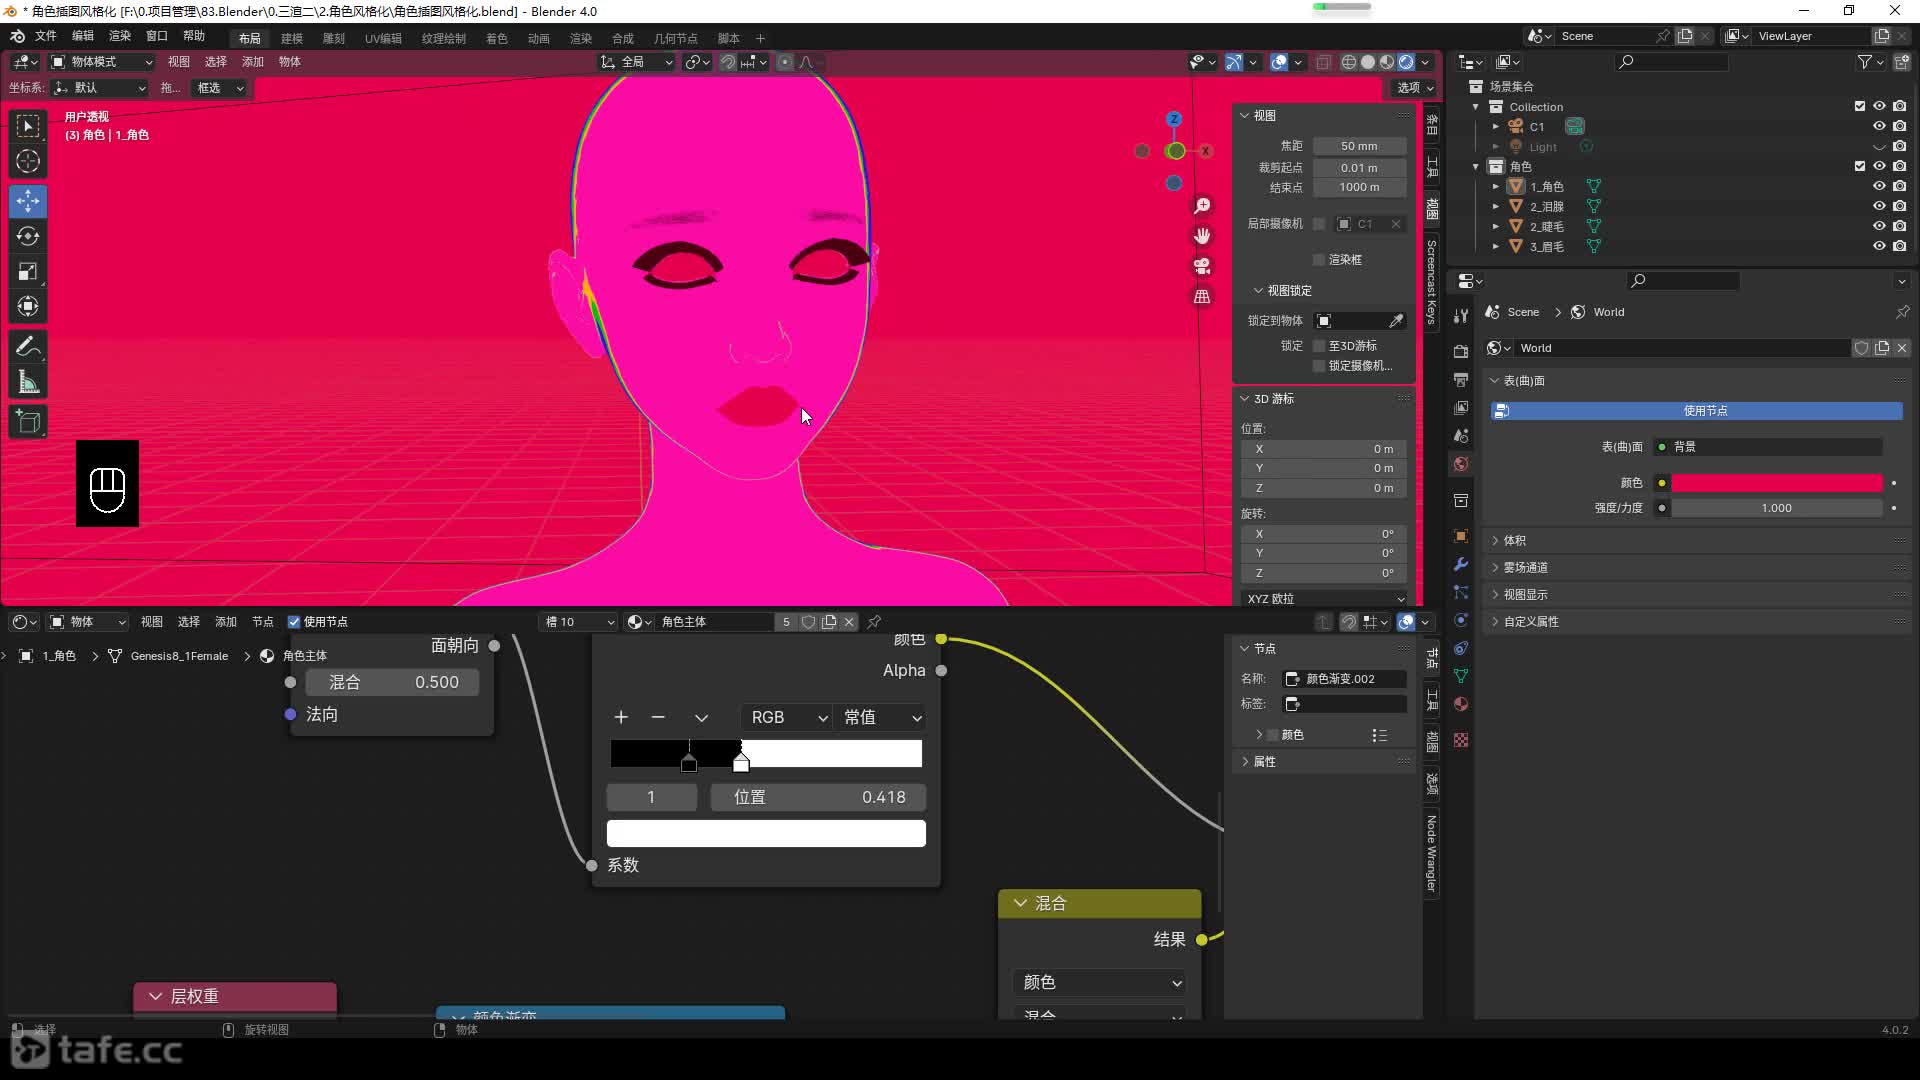Select the Annotate pencil tool
1920x1080 pixels.
coord(28,347)
